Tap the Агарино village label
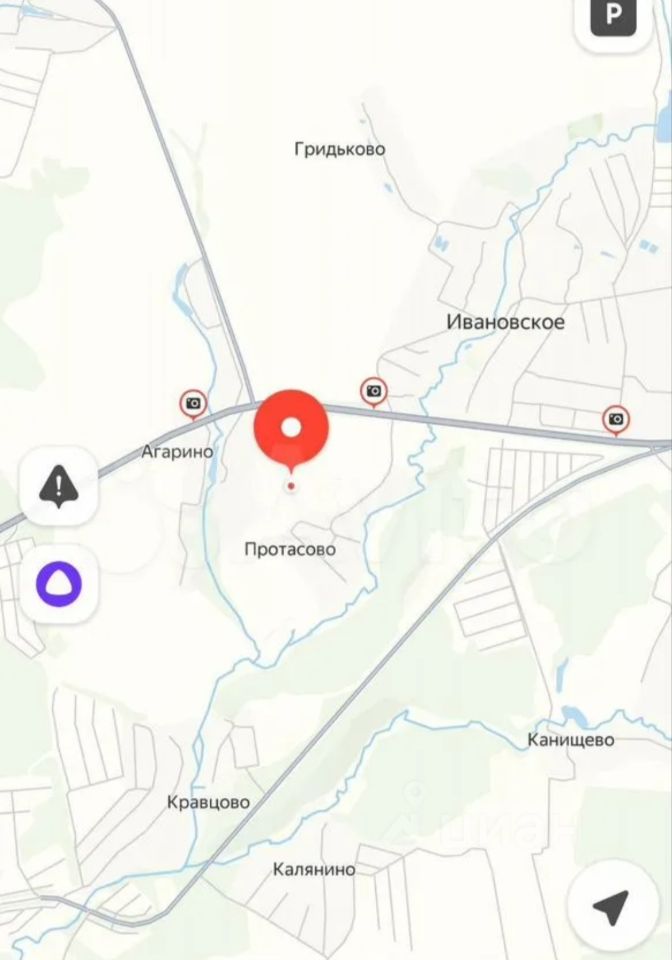672x960 pixels. (x=177, y=452)
